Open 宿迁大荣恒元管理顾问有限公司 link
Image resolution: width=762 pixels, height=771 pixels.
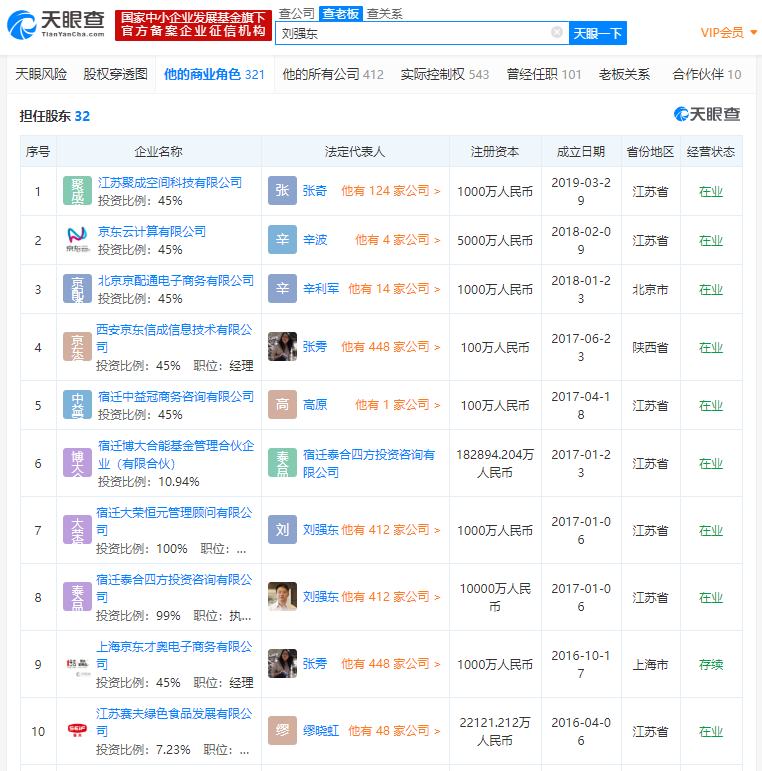tap(174, 521)
